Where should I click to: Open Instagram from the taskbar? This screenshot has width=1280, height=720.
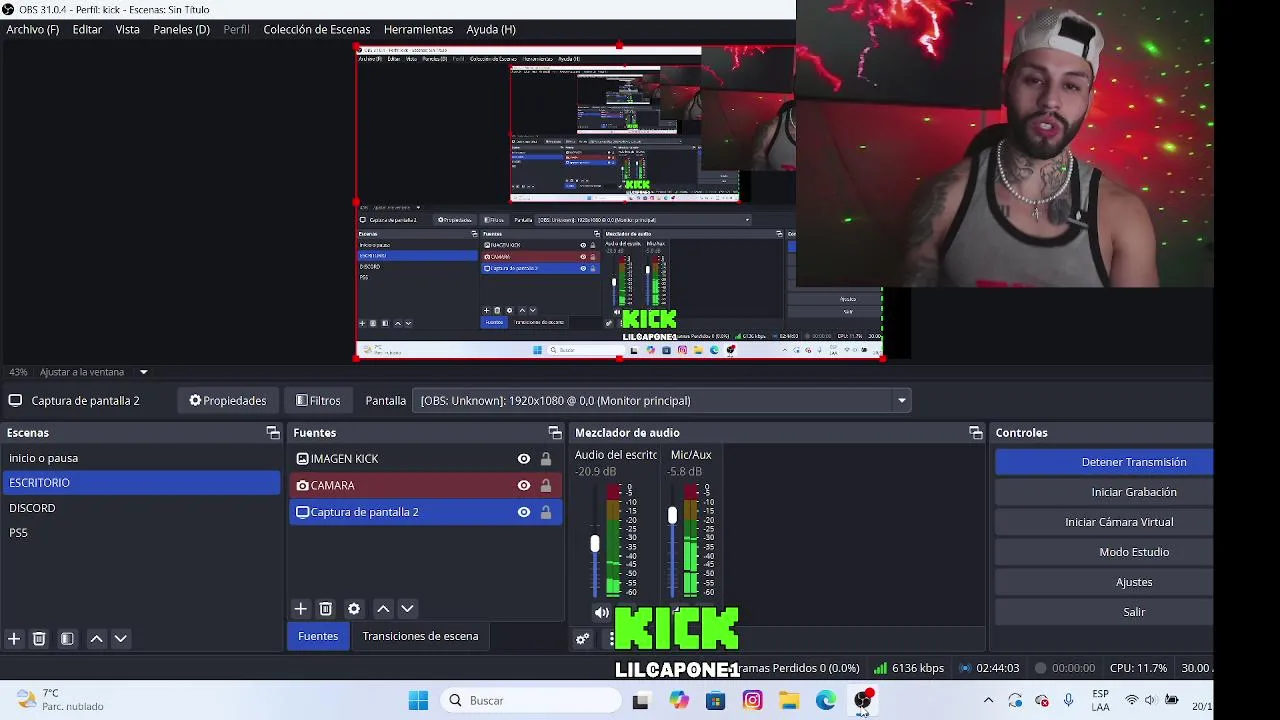[752, 701]
